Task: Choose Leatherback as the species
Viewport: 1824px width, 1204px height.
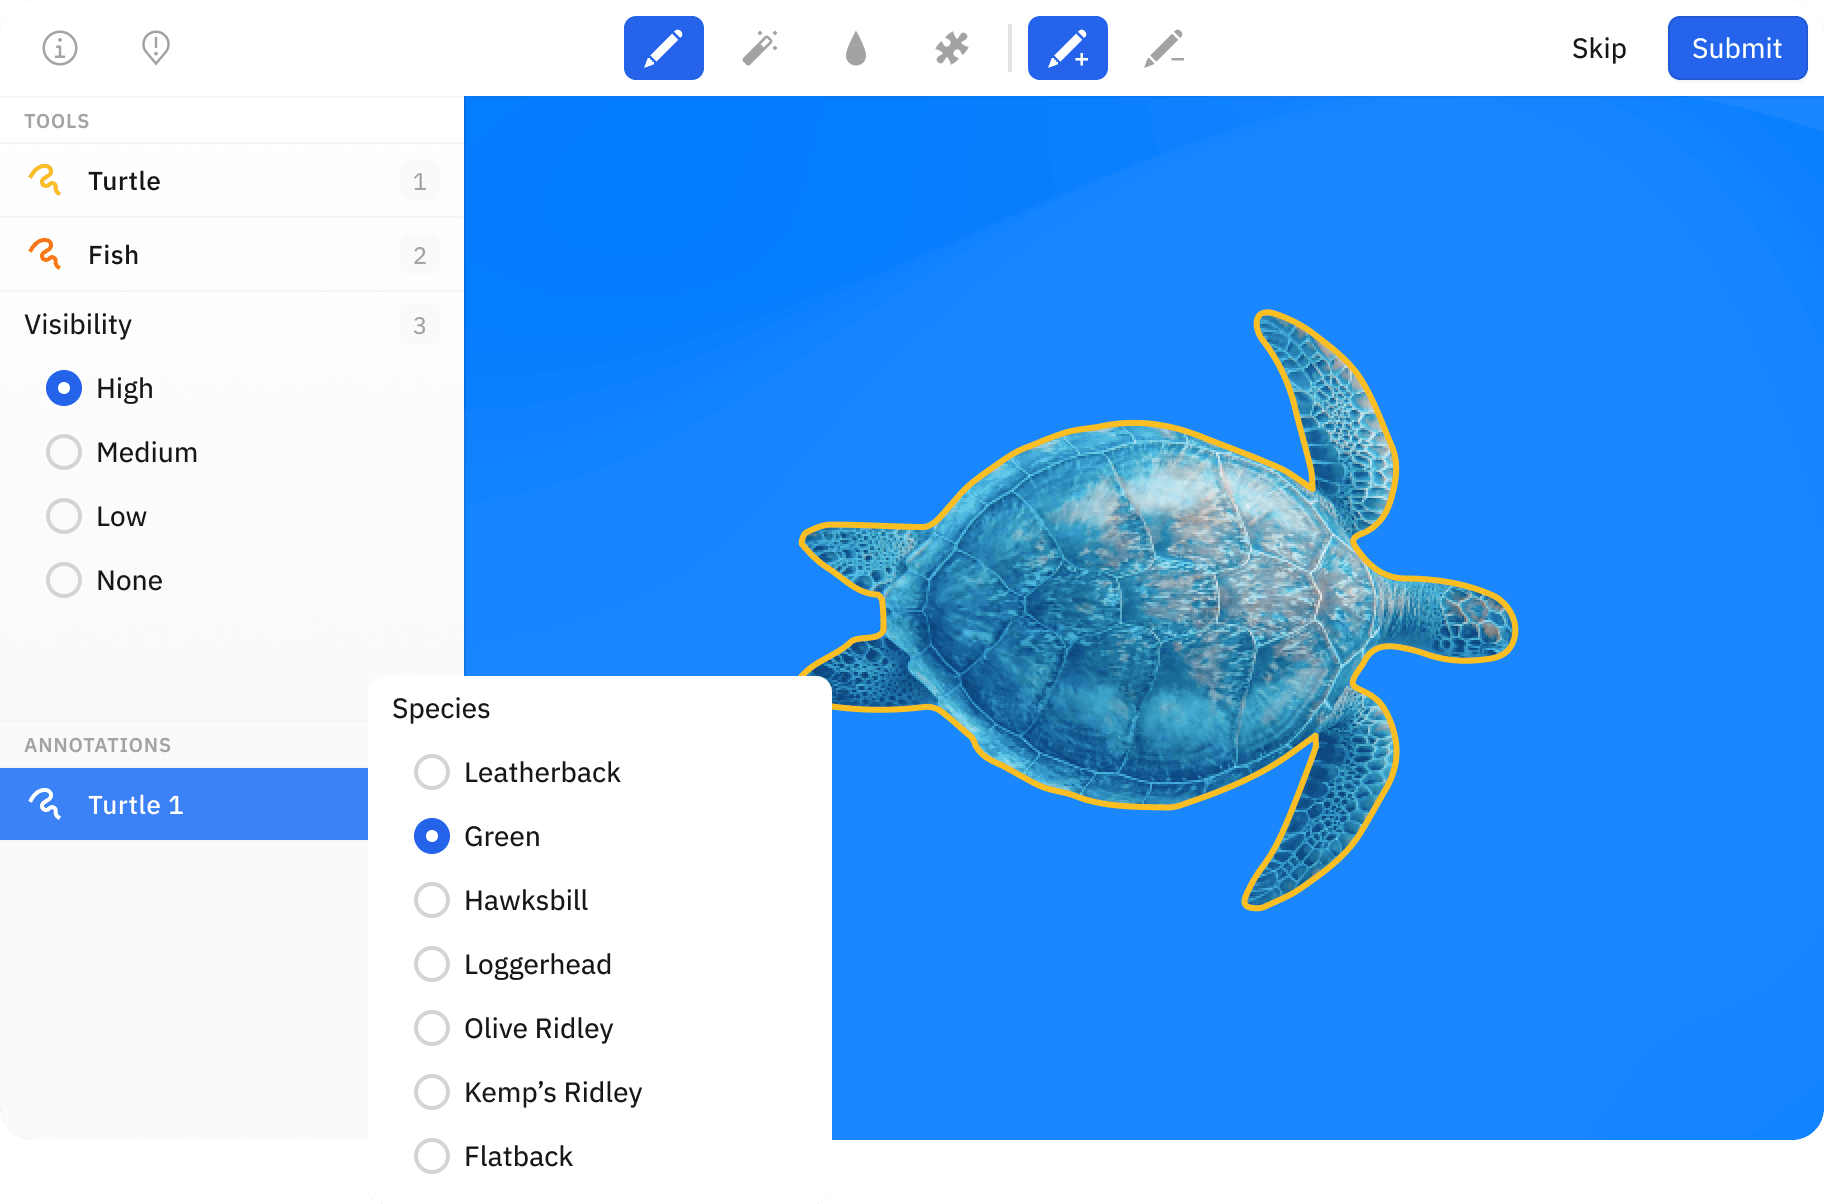Action: [x=432, y=772]
